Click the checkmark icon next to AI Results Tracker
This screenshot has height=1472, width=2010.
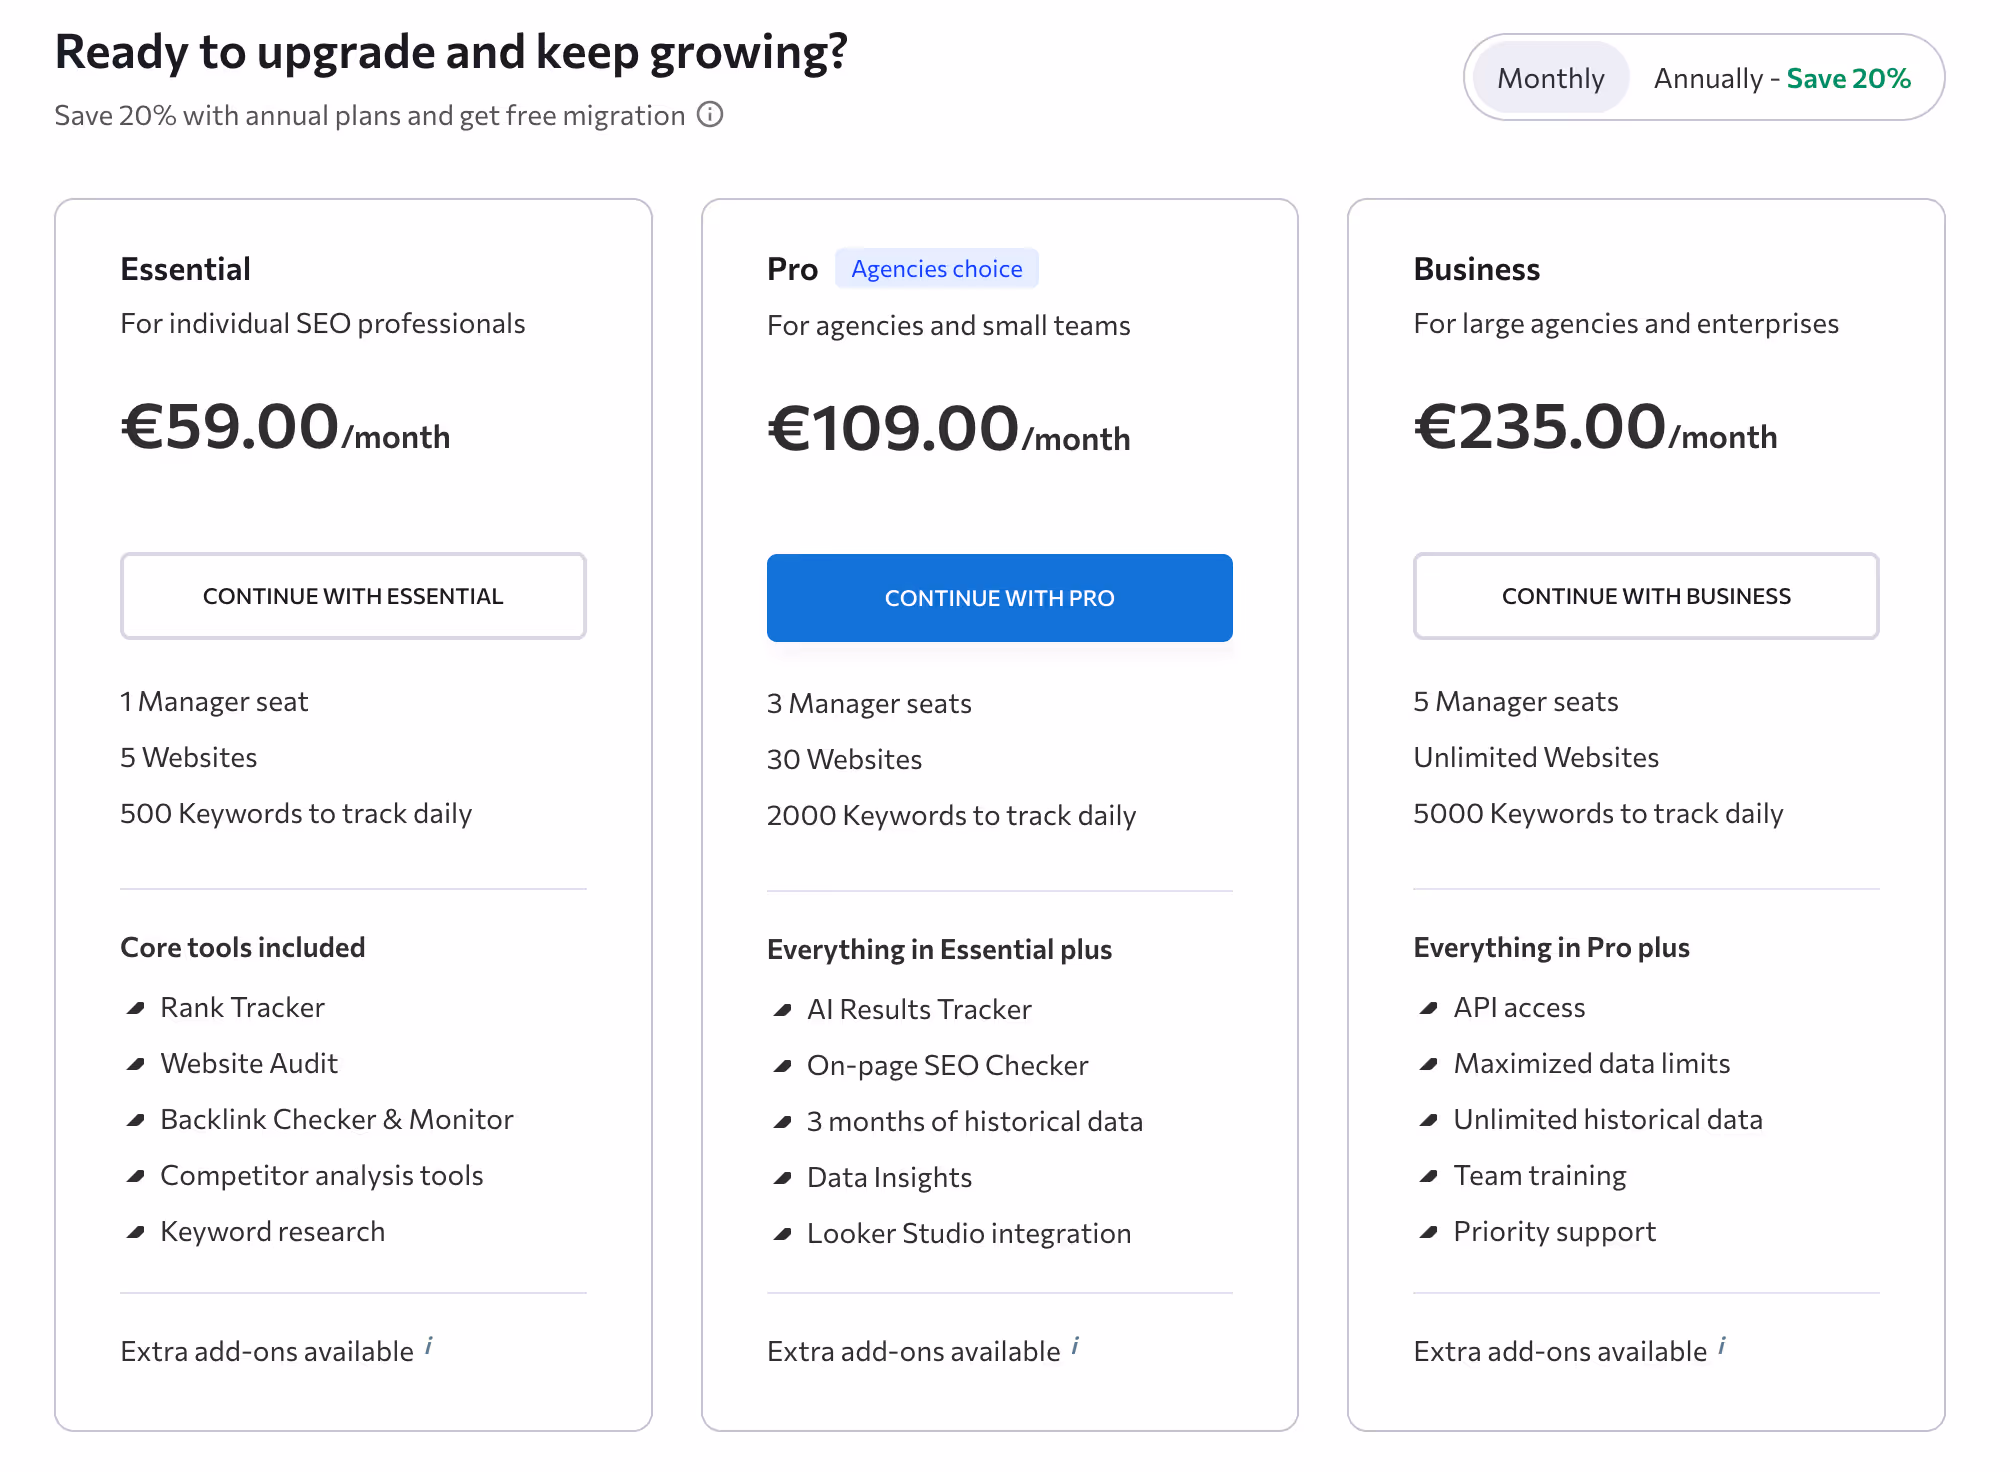click(x=783, y=1010)
